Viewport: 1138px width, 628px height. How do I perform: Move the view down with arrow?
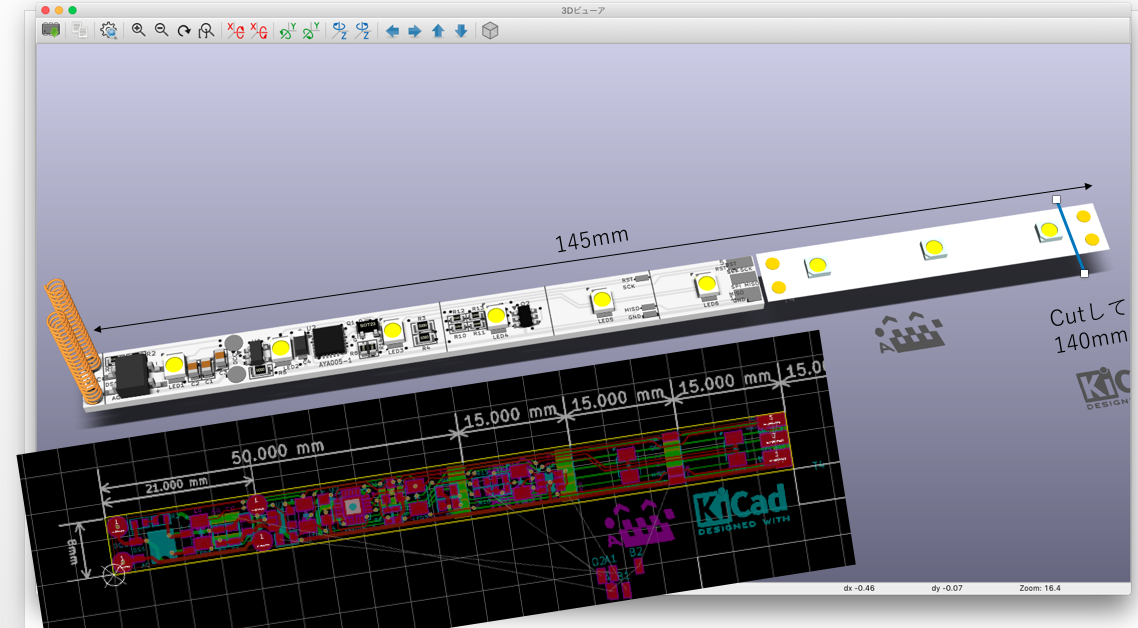pos(460,31)
